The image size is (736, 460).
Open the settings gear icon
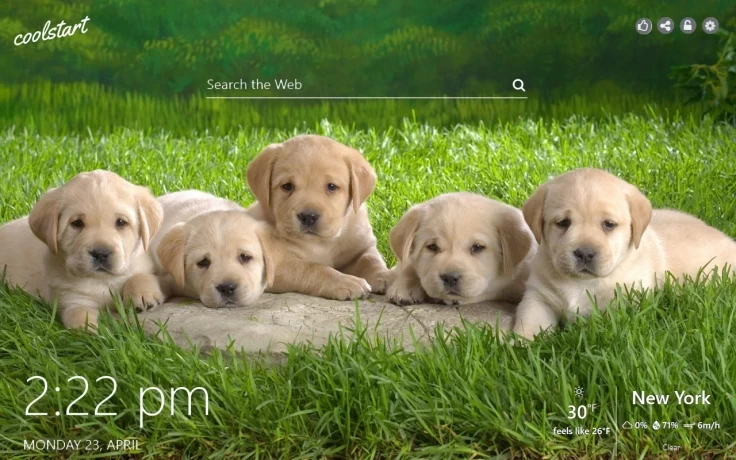(710, 26)
